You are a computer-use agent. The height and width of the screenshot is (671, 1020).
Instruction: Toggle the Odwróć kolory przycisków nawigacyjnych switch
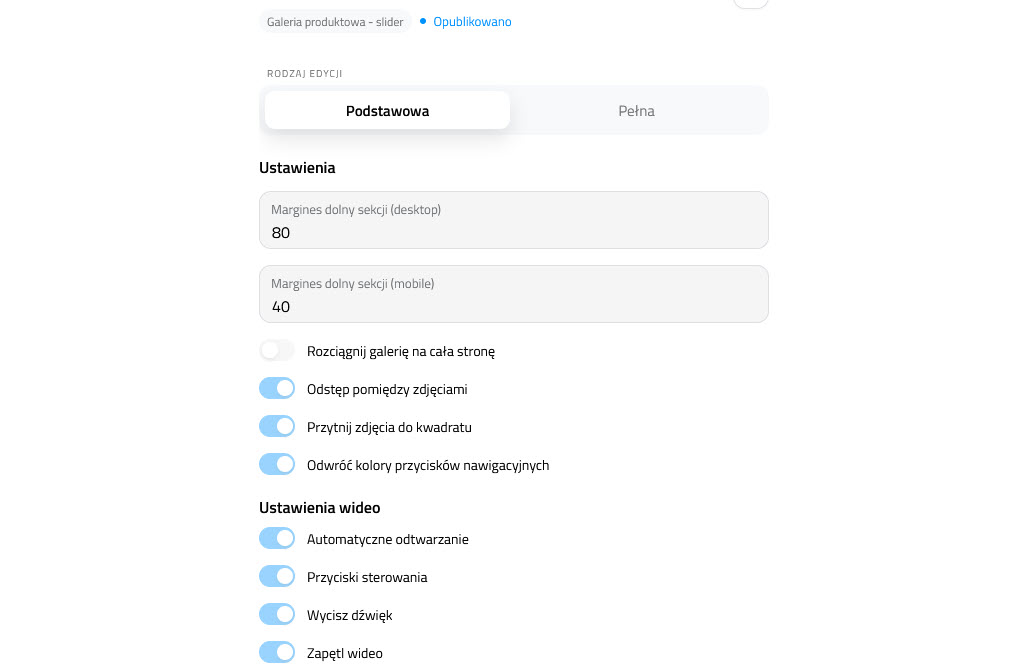click(x=277, y=465)
